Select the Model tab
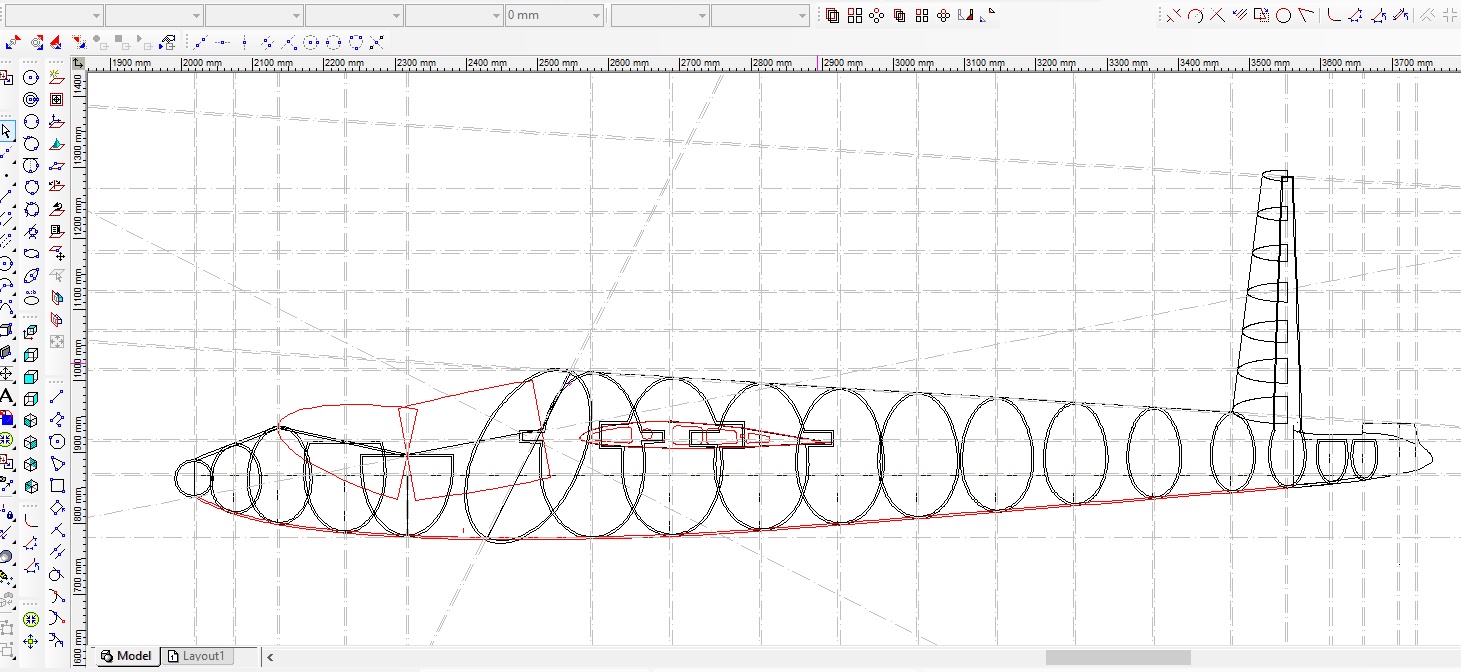Viewport: 1461px width, 672px height. click(126, 656)
